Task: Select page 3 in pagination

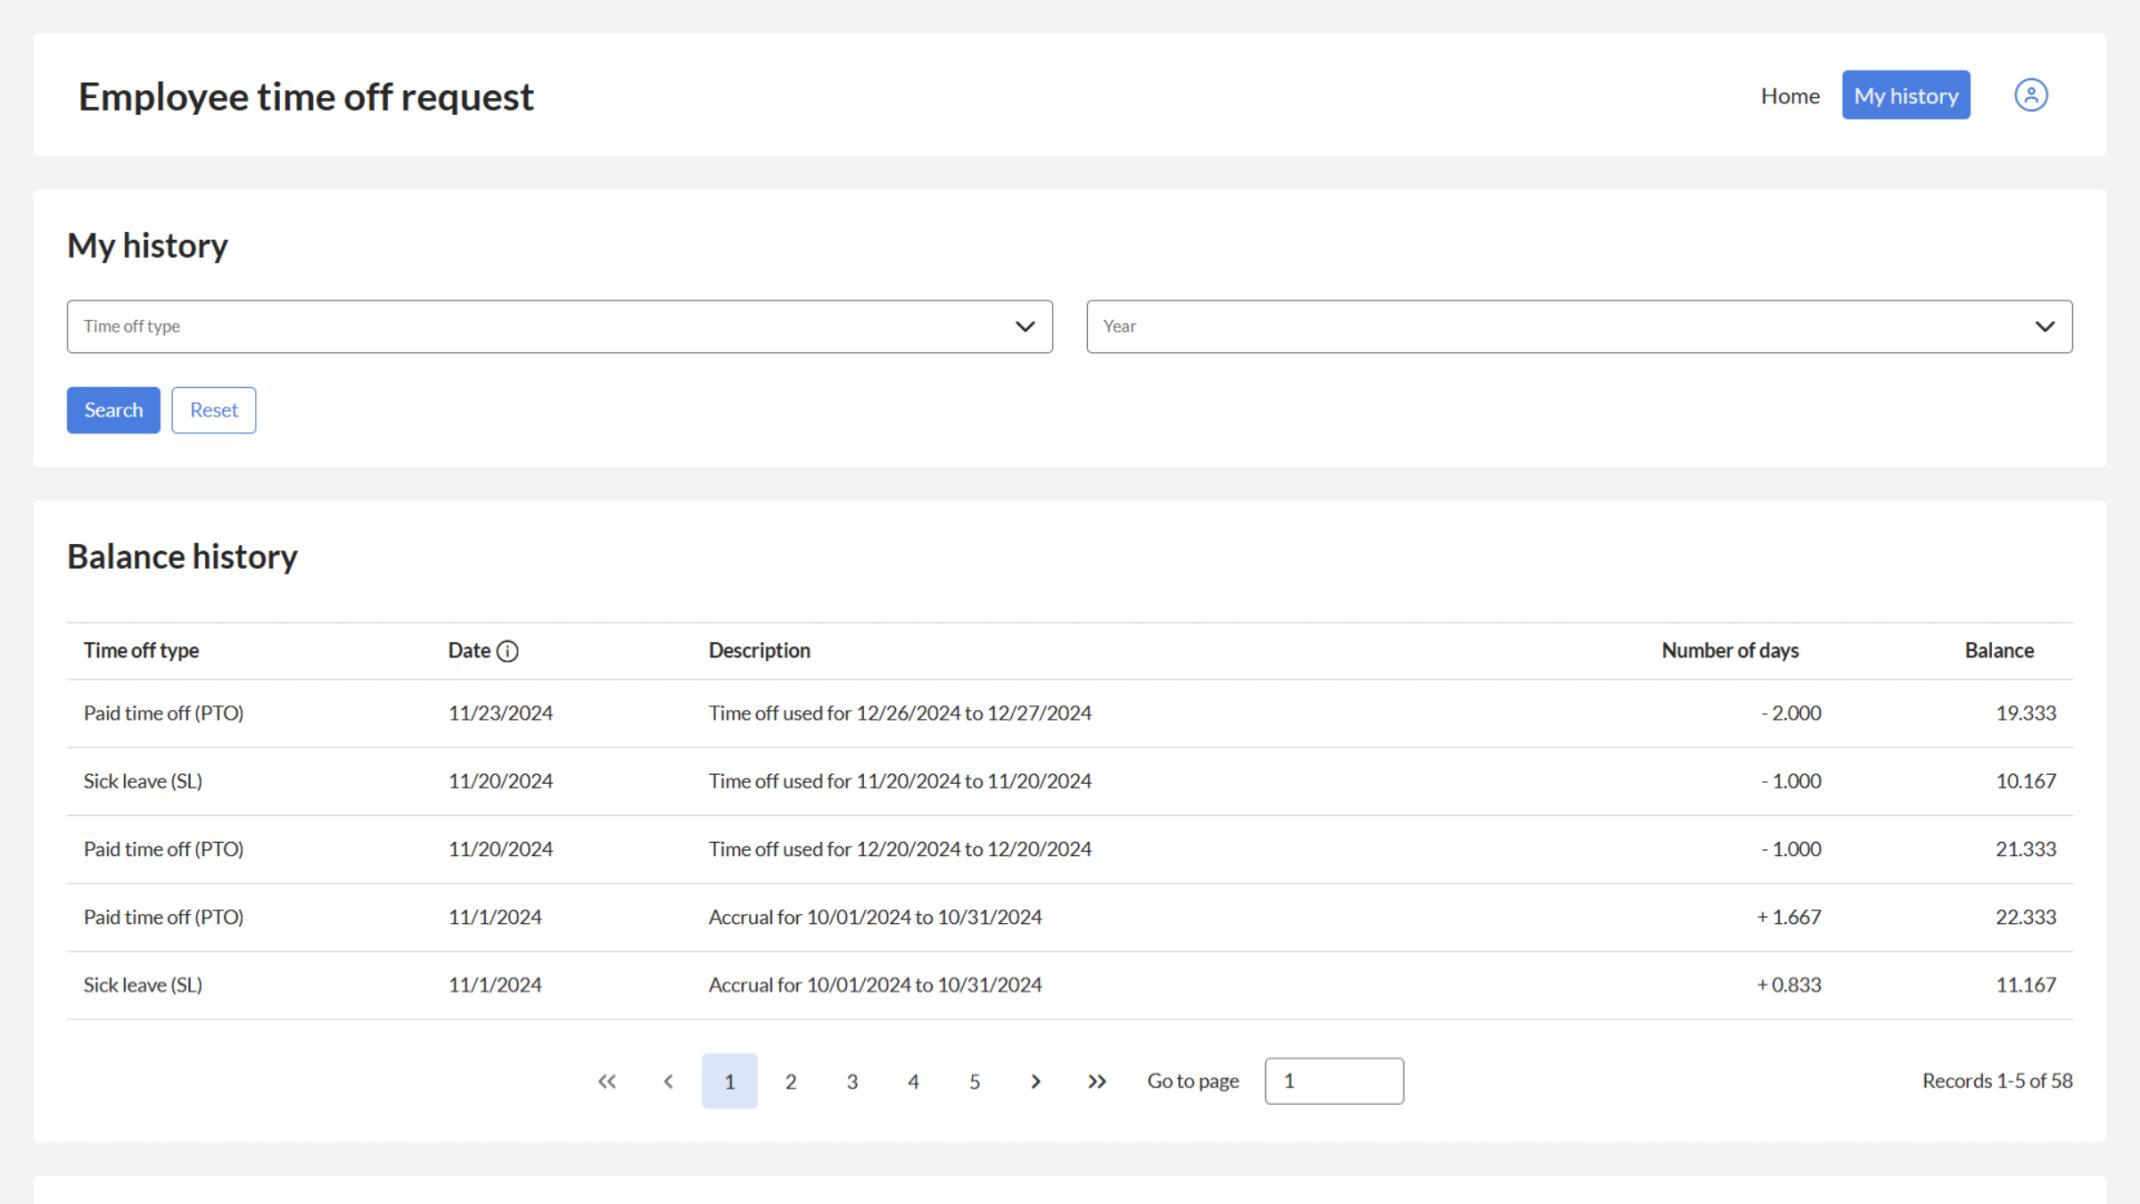Action: [852, 1081]
